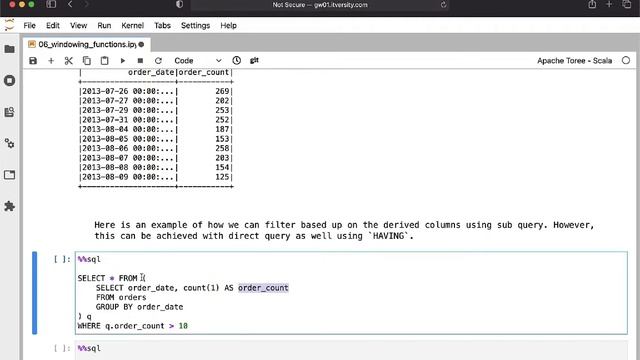Screen dimensions: 640x360
Task: Interrupt the kernel with stop icon
Action: (140, 61)
